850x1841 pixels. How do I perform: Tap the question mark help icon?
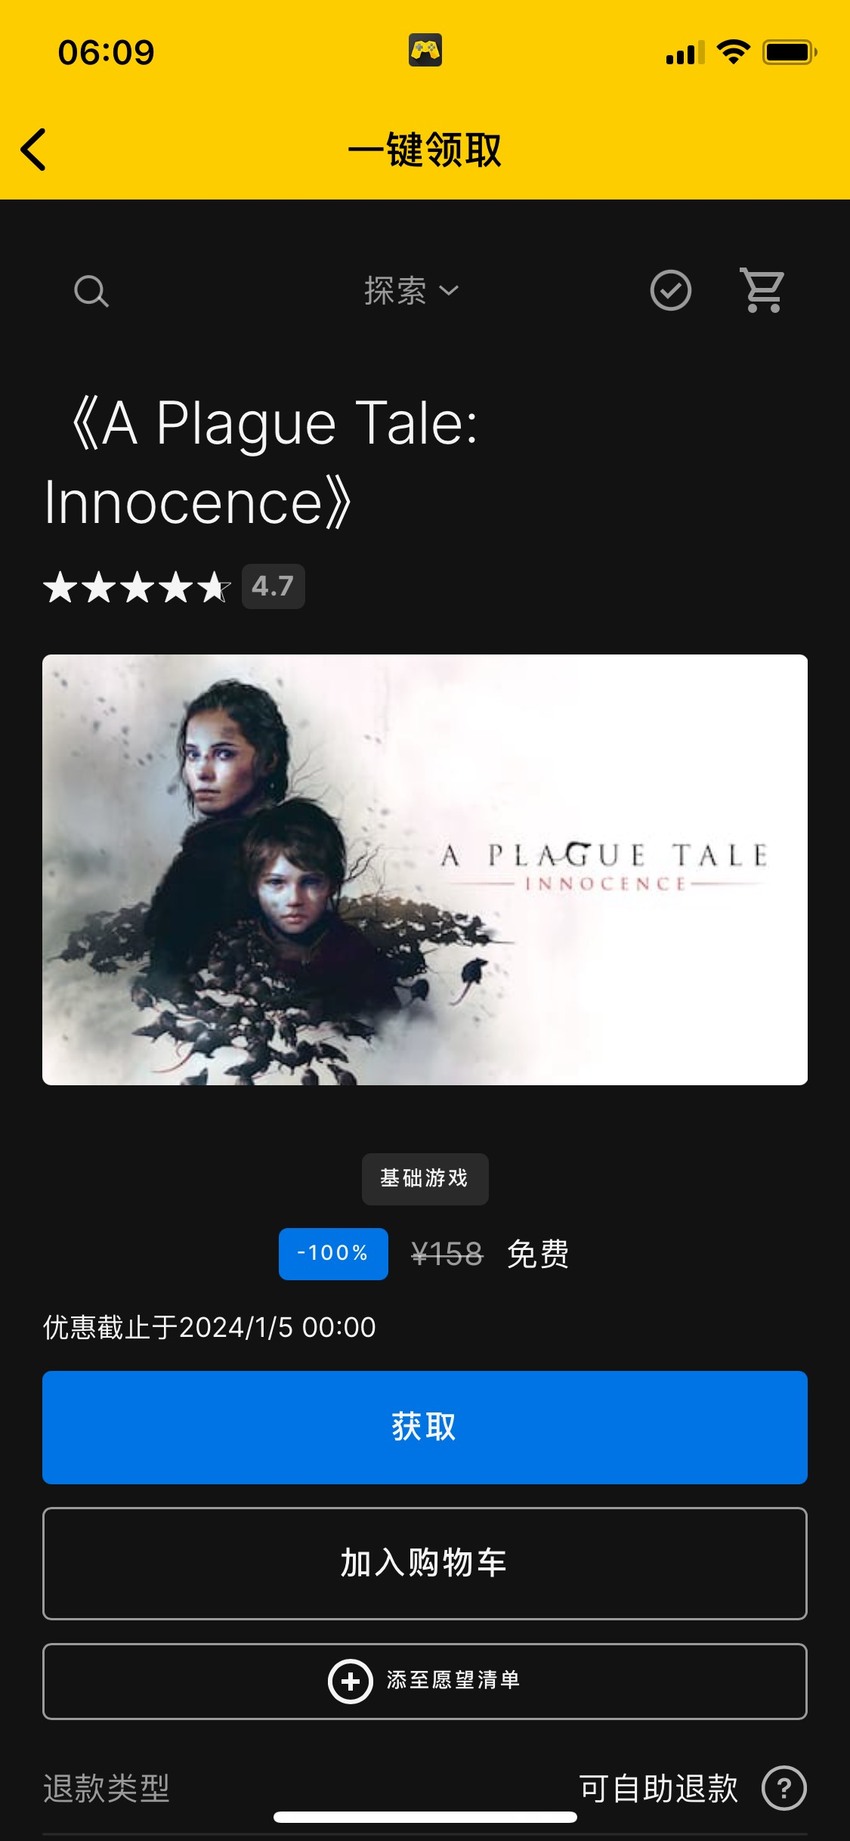784,1788
